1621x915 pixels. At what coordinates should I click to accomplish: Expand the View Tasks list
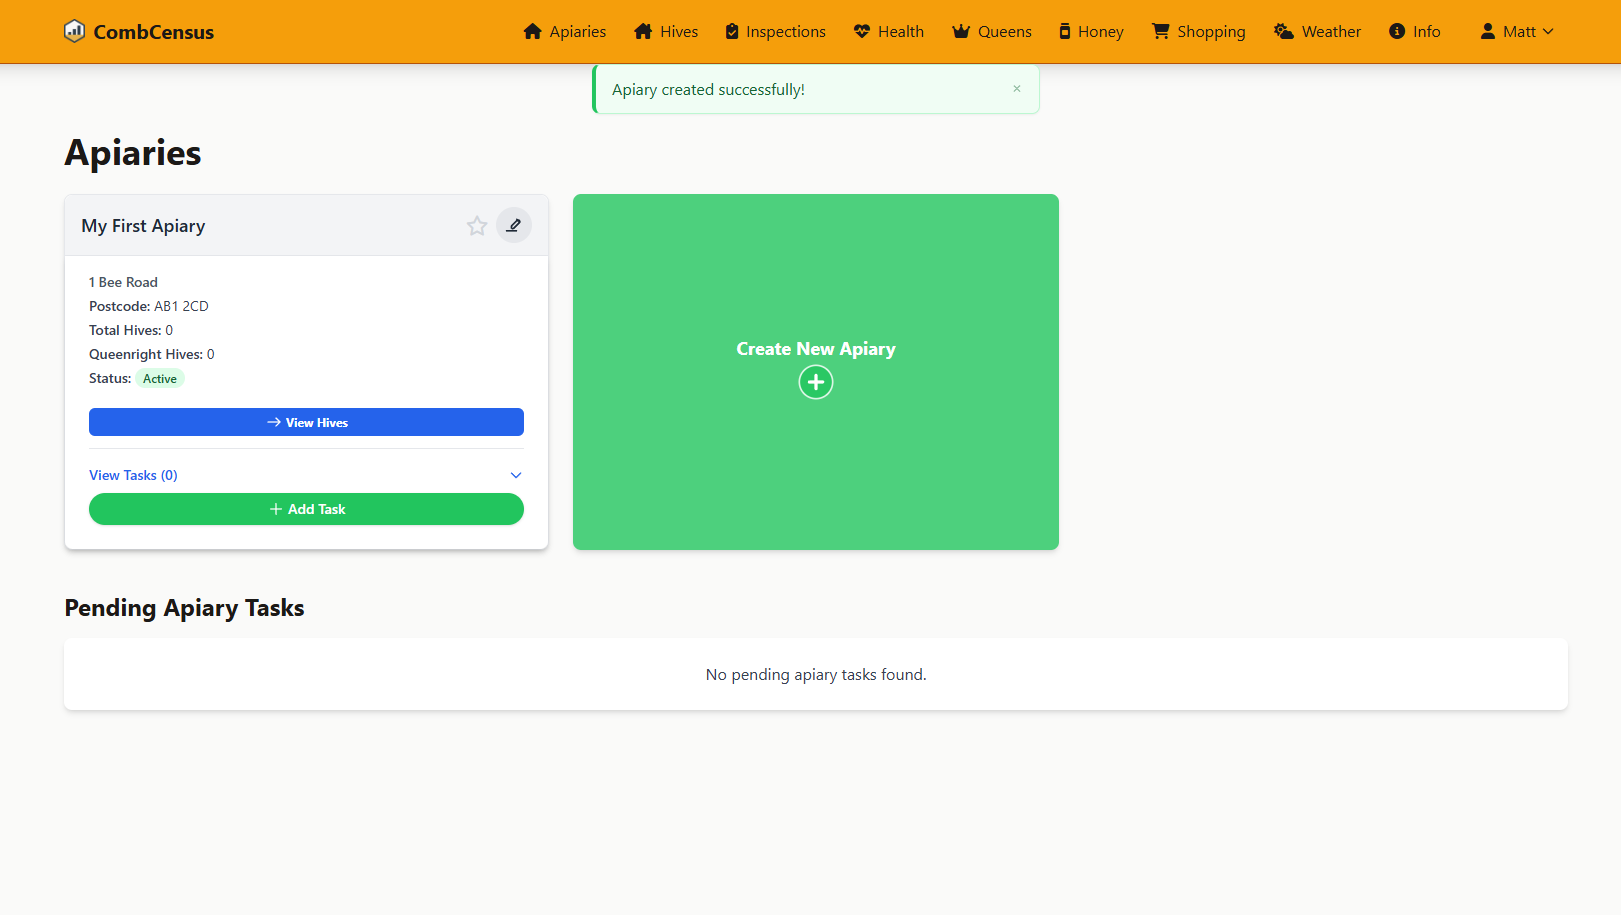click(x=132, y=474)
